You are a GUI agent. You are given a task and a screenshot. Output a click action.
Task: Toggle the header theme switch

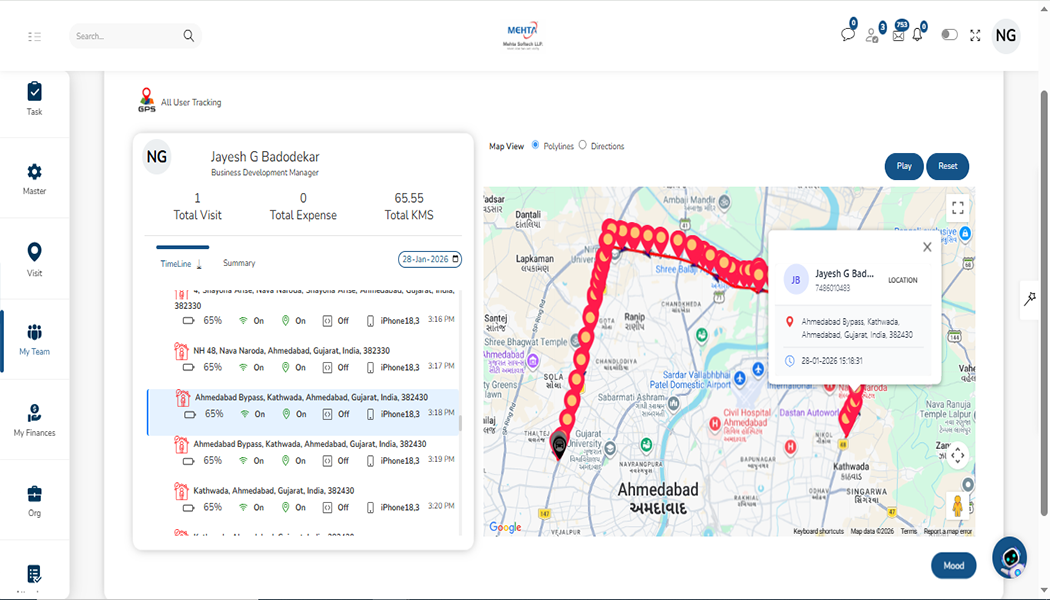[949, 35]
